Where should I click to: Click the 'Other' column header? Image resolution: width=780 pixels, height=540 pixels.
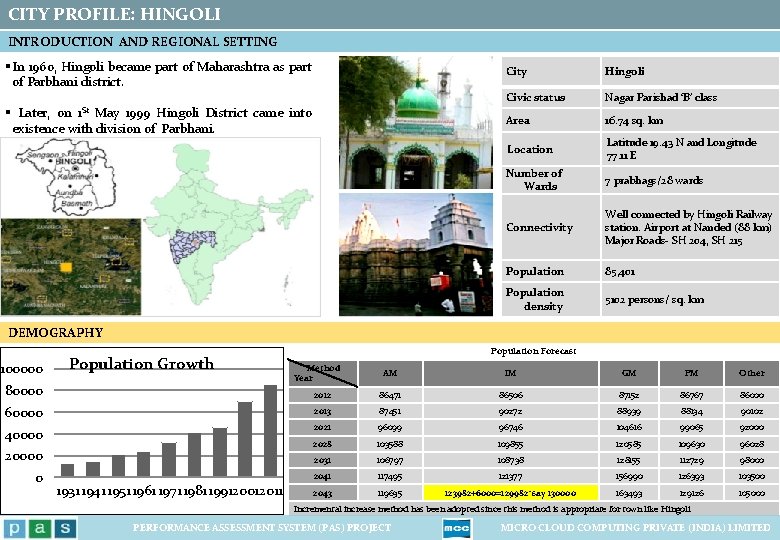tap(752, 373)
